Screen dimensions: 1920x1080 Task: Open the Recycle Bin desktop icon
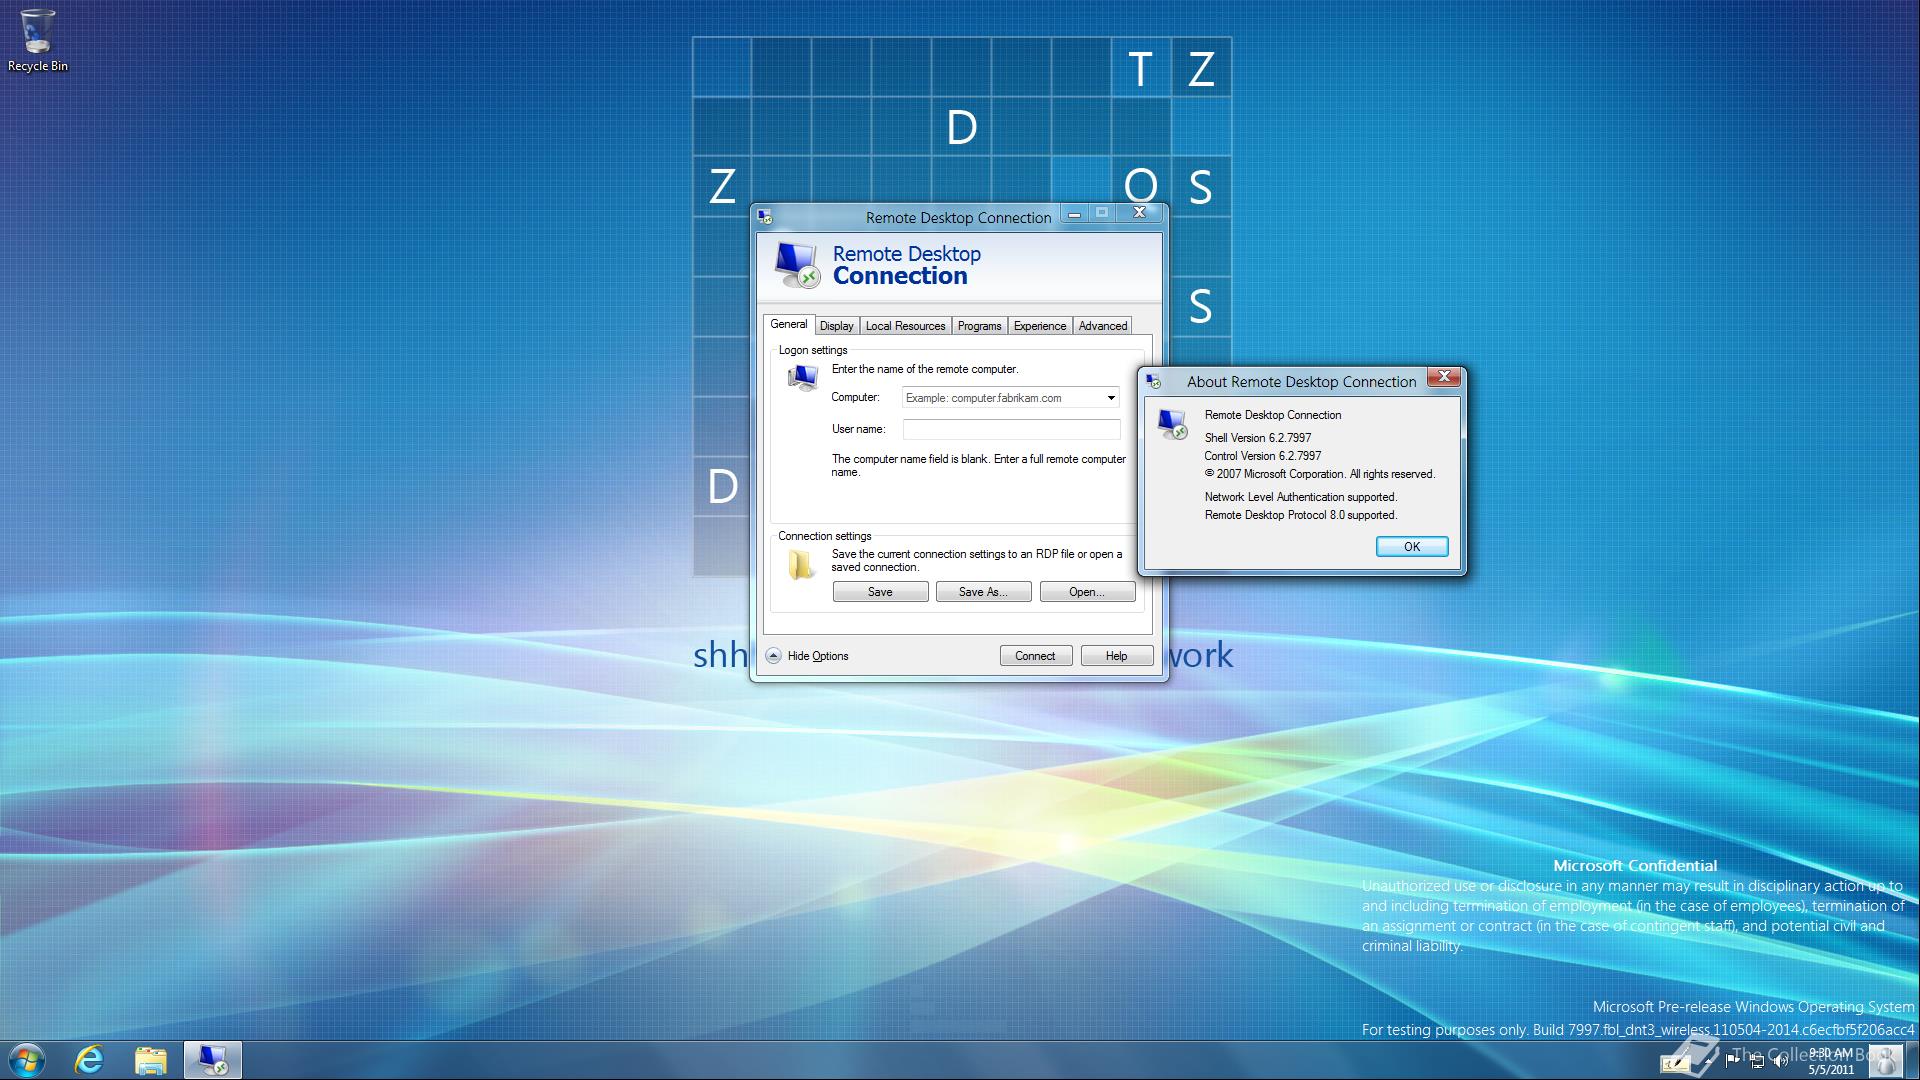tap(37, 40)
